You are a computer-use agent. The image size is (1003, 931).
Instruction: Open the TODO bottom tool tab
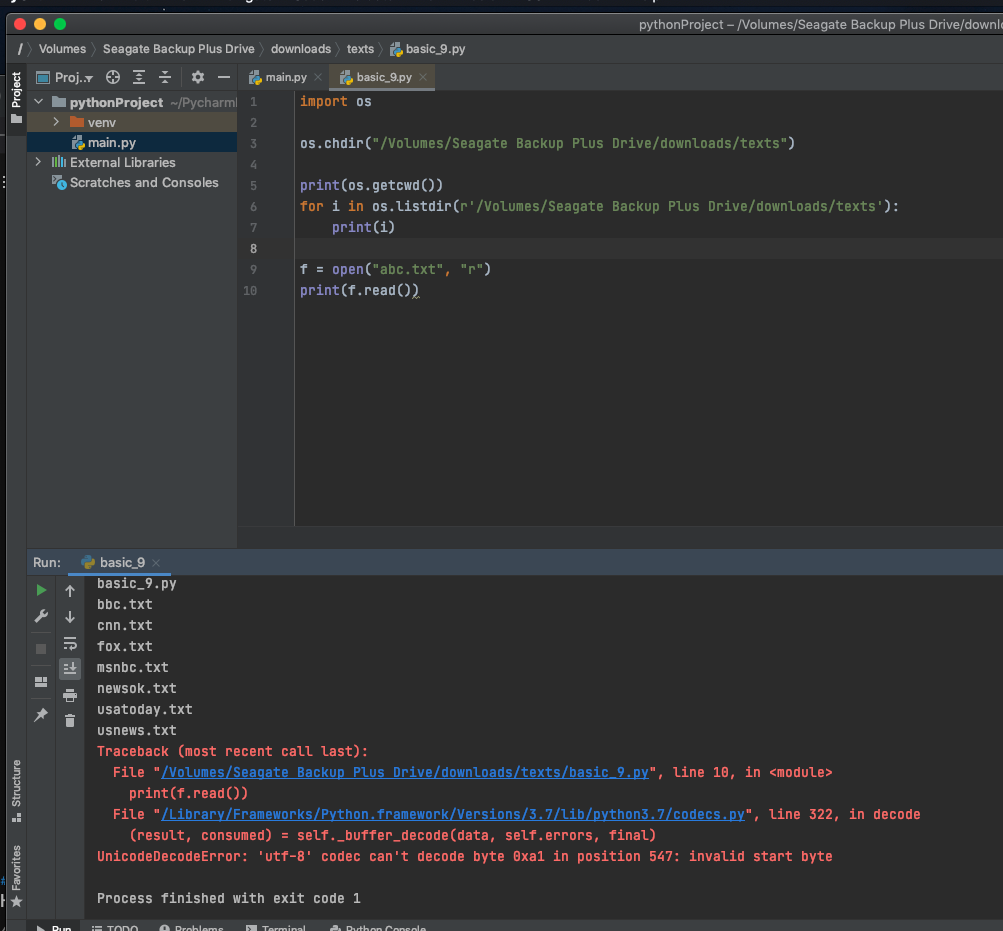pos(115,927)
